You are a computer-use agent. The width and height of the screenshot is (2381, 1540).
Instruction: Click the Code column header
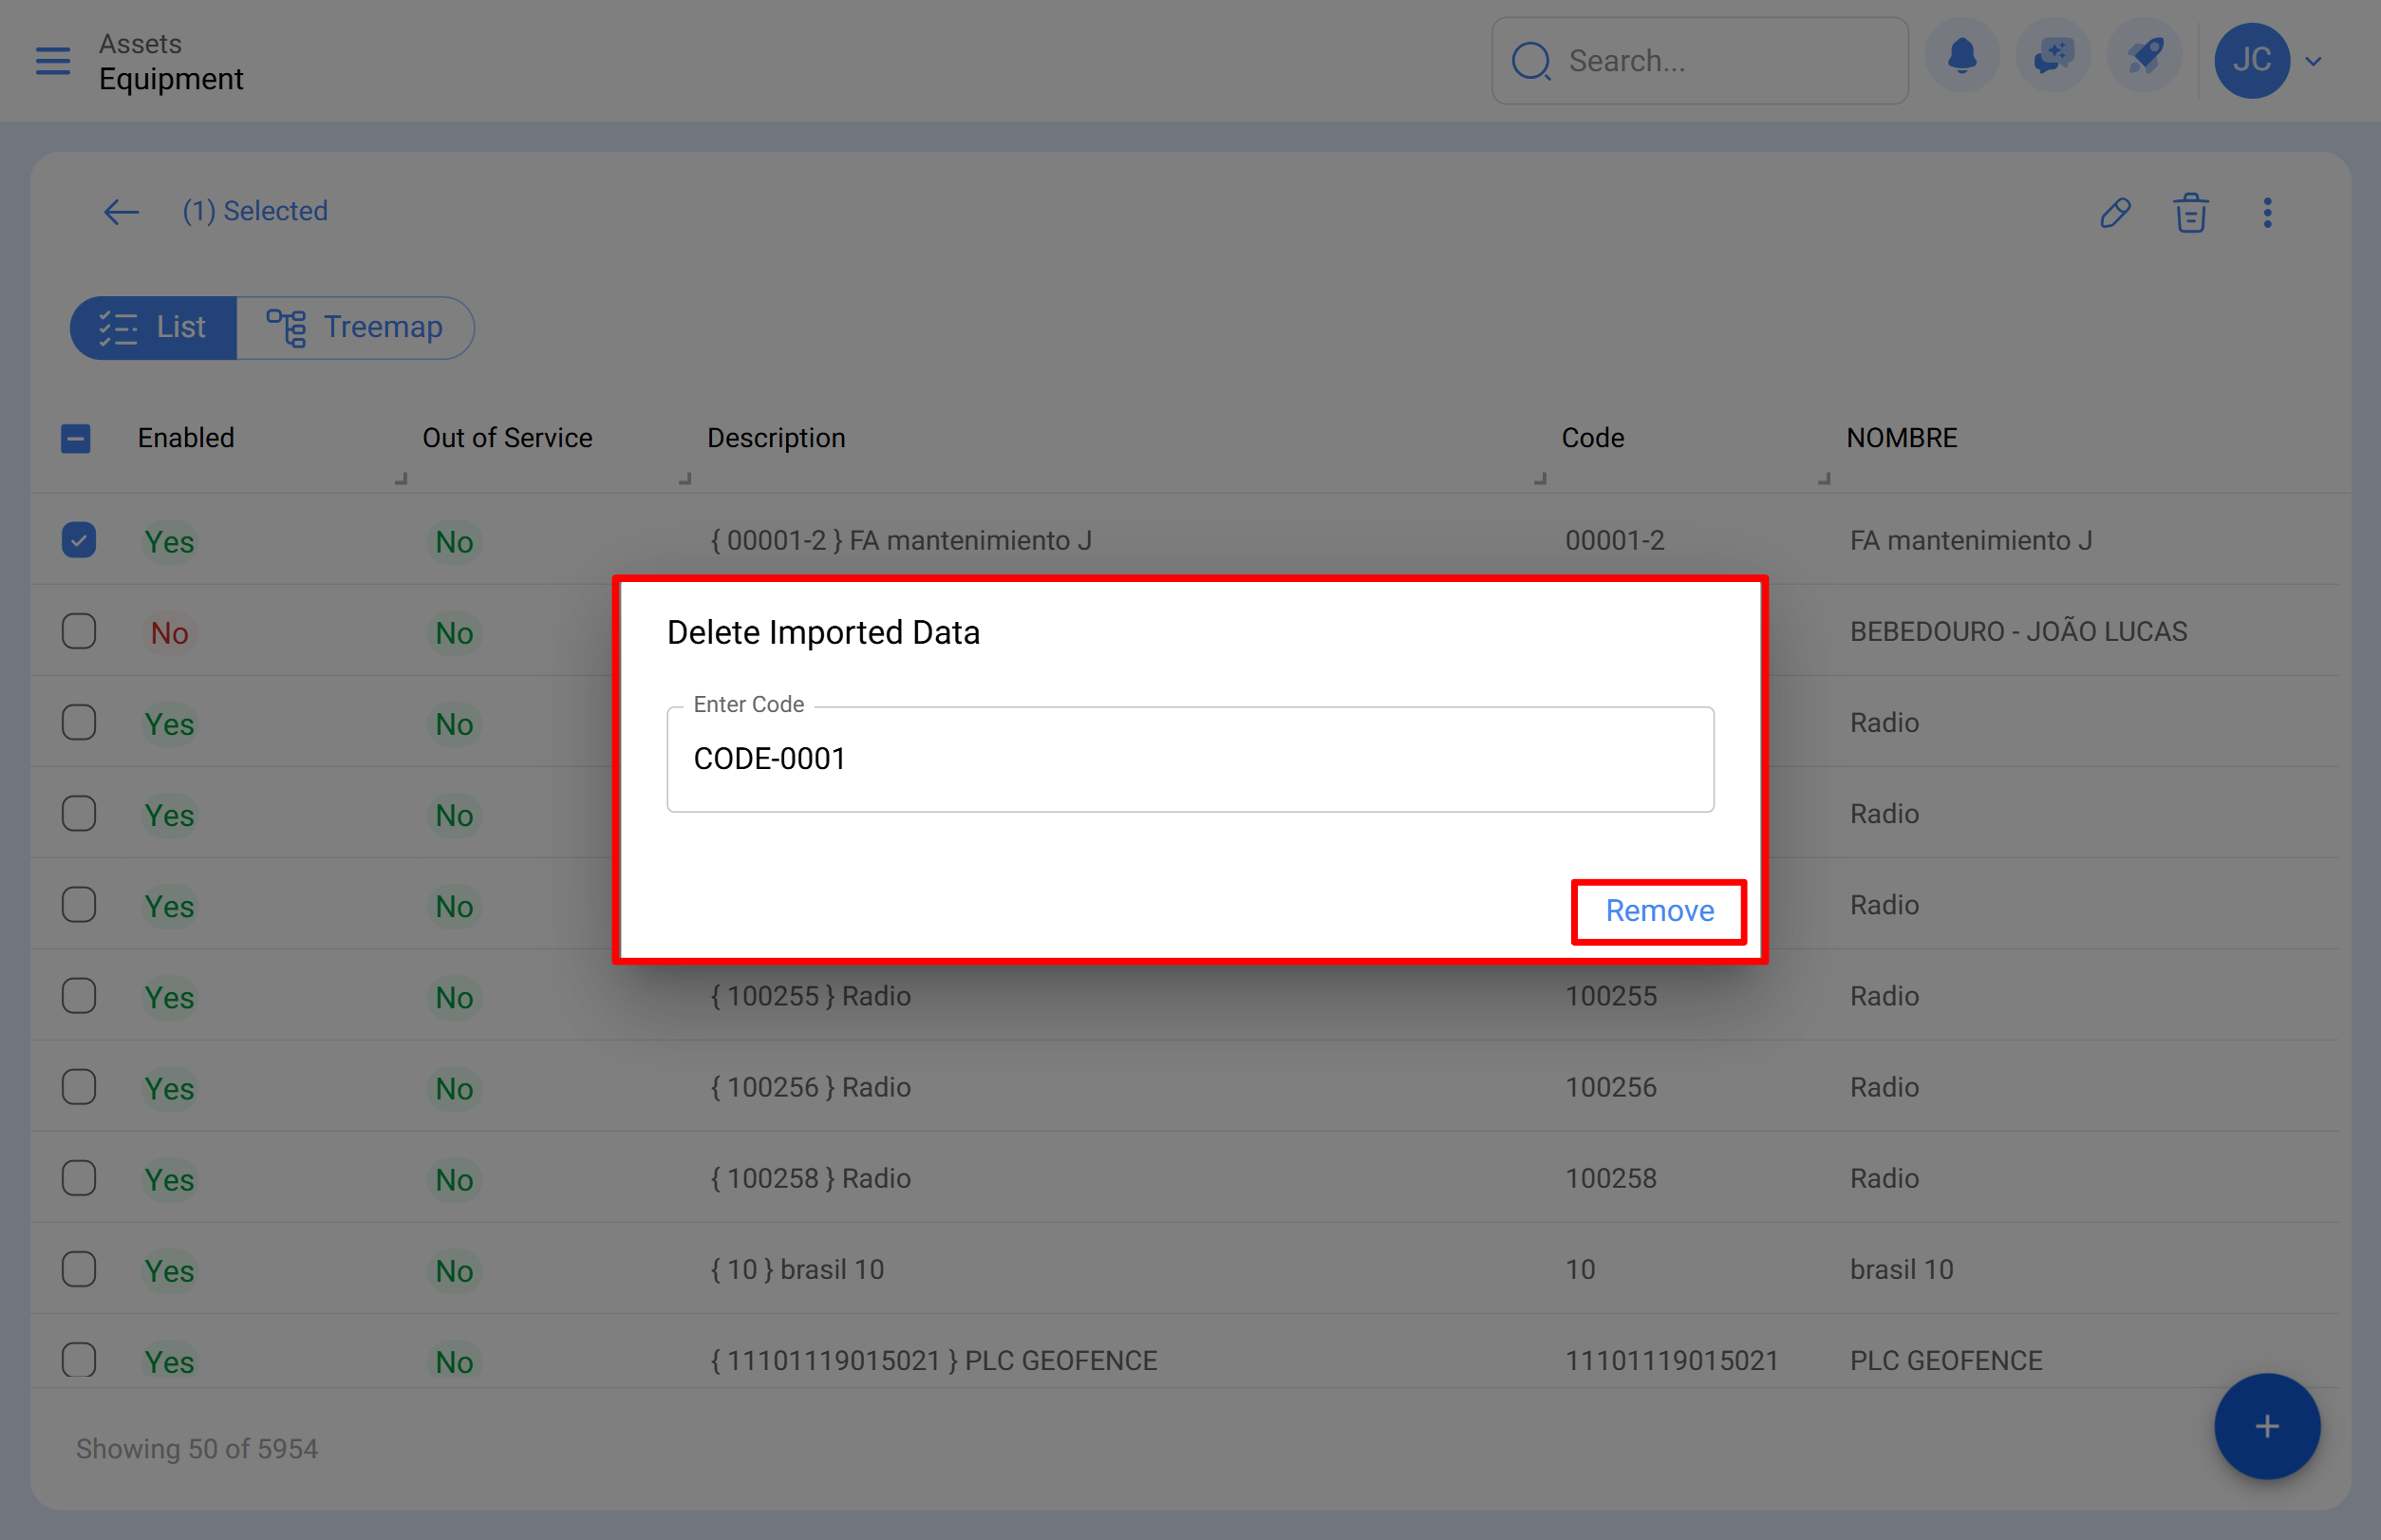[x=1592, y=438]
